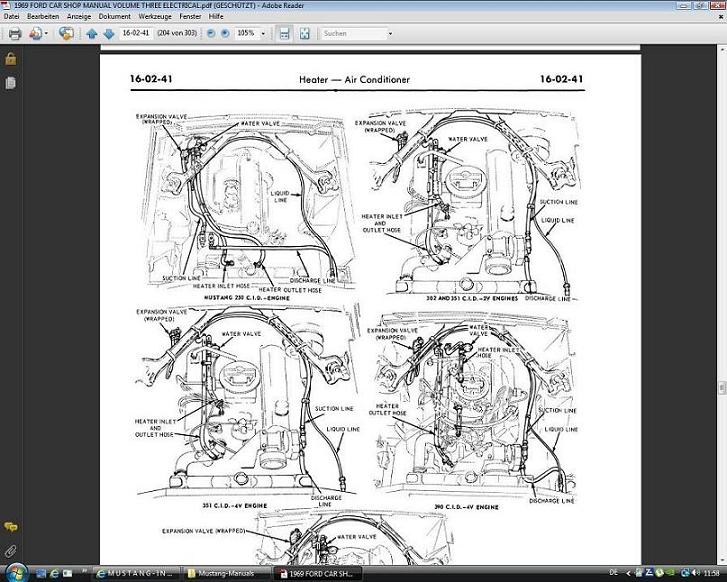Open the zoom level dropdown arrow

263,34
